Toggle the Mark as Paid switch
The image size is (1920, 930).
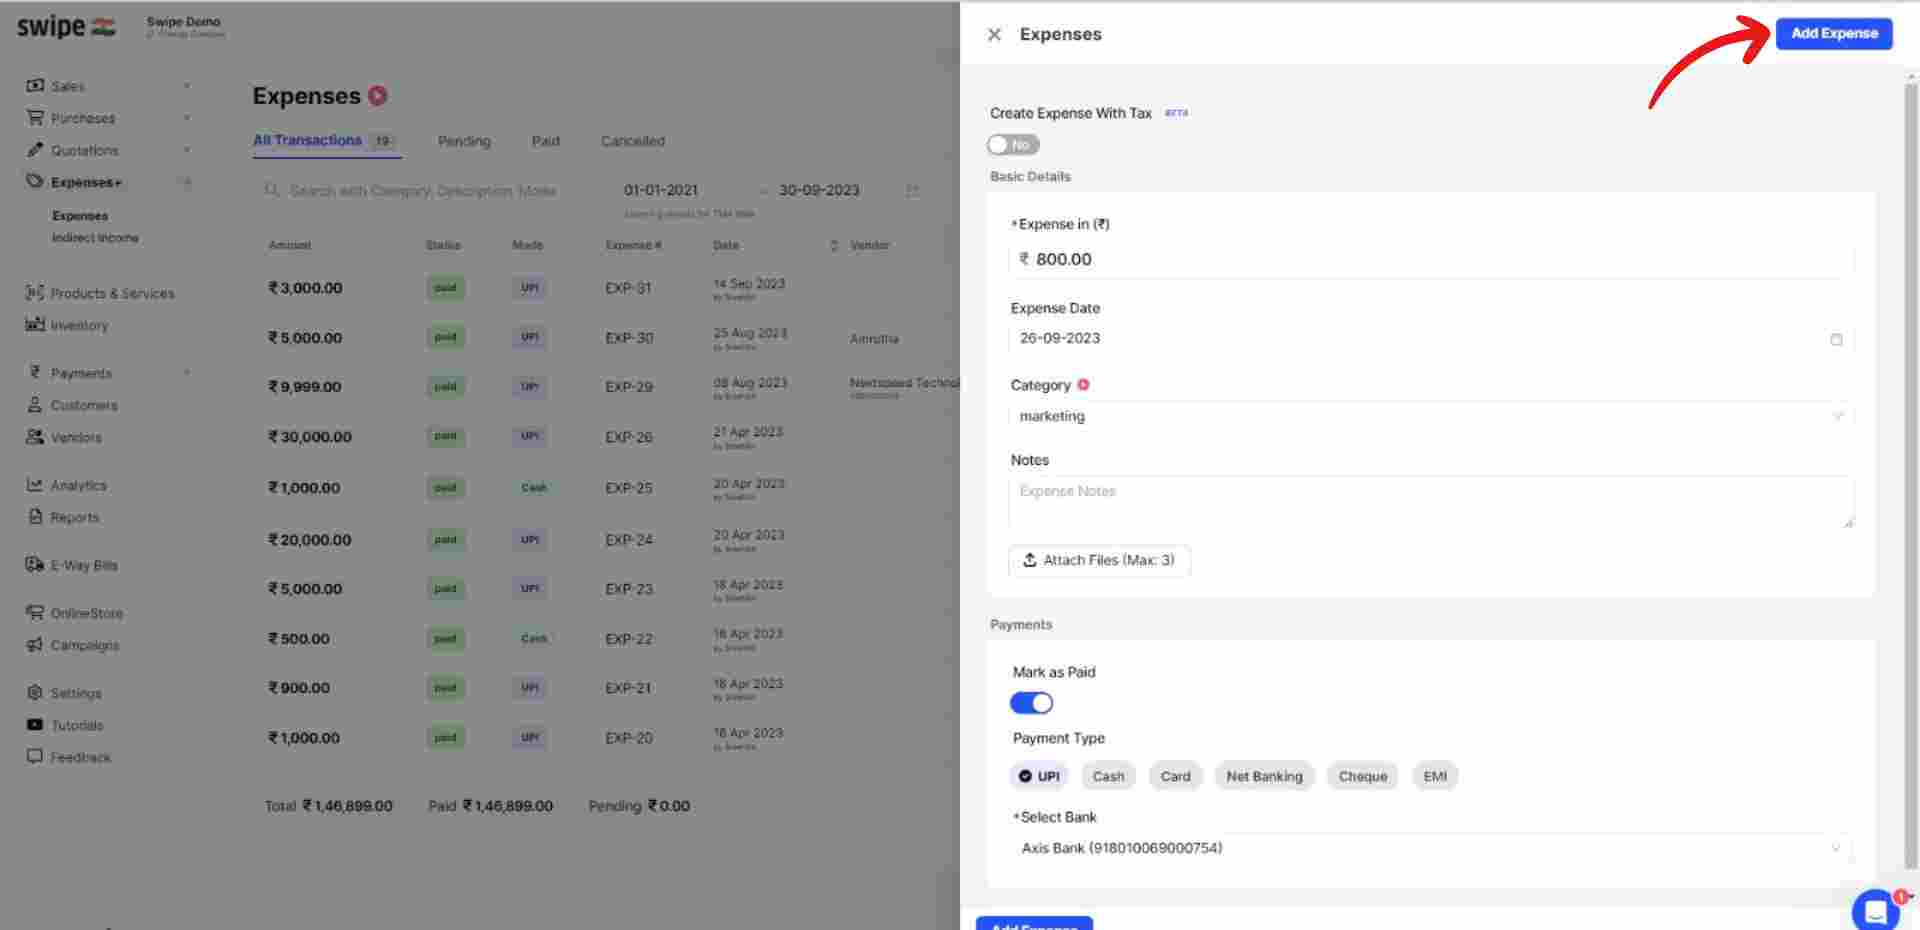pos(1031,703)
